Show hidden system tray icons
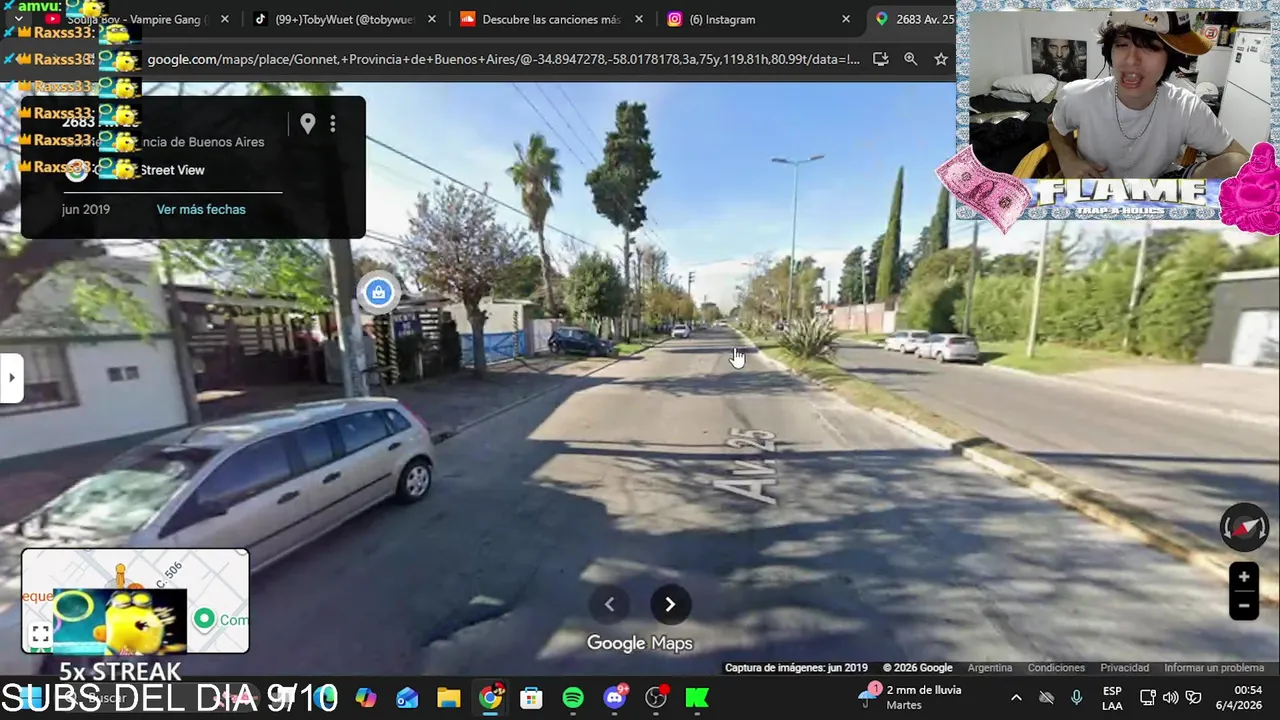 pyautogui.click(x=1016, y=698)
